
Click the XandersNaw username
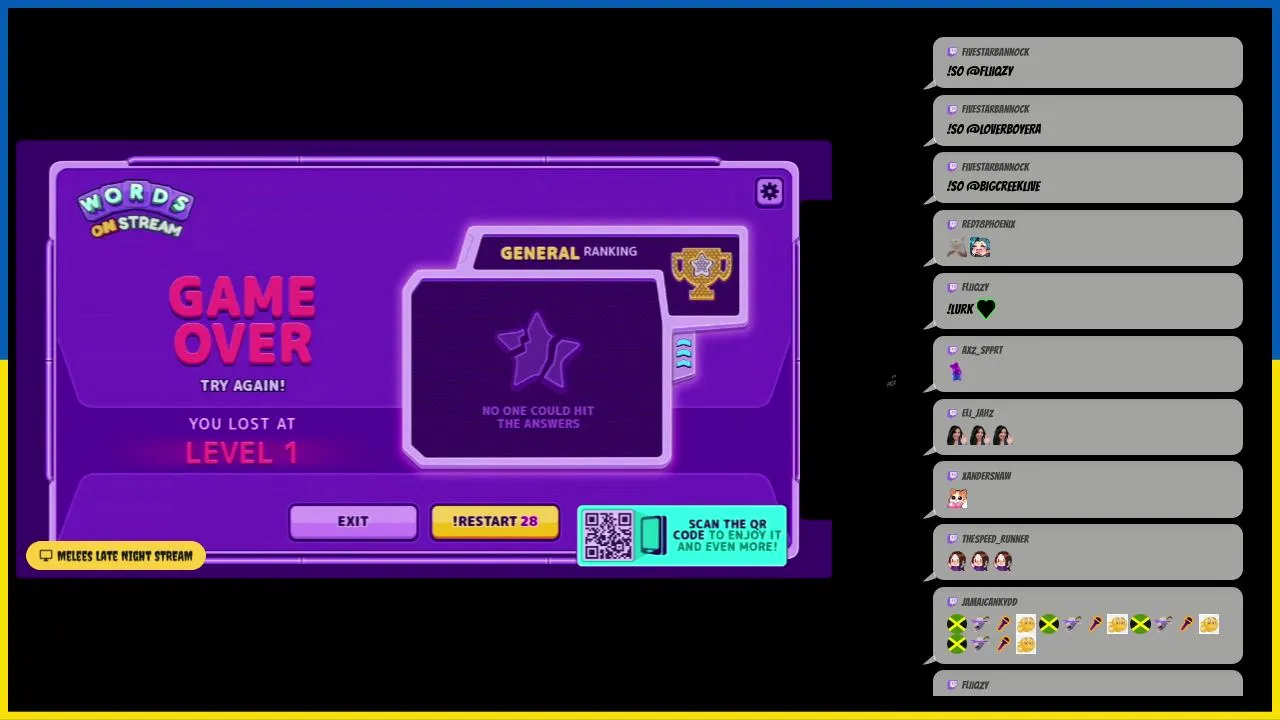coord(986,476)
